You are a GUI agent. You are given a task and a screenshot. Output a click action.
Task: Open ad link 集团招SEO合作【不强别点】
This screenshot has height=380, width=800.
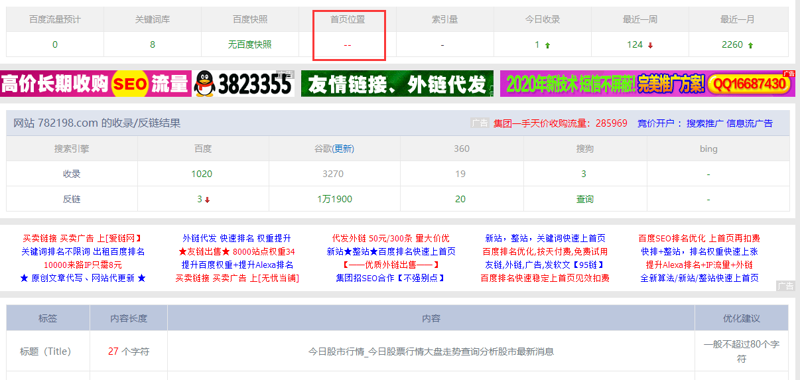[391, 278]
